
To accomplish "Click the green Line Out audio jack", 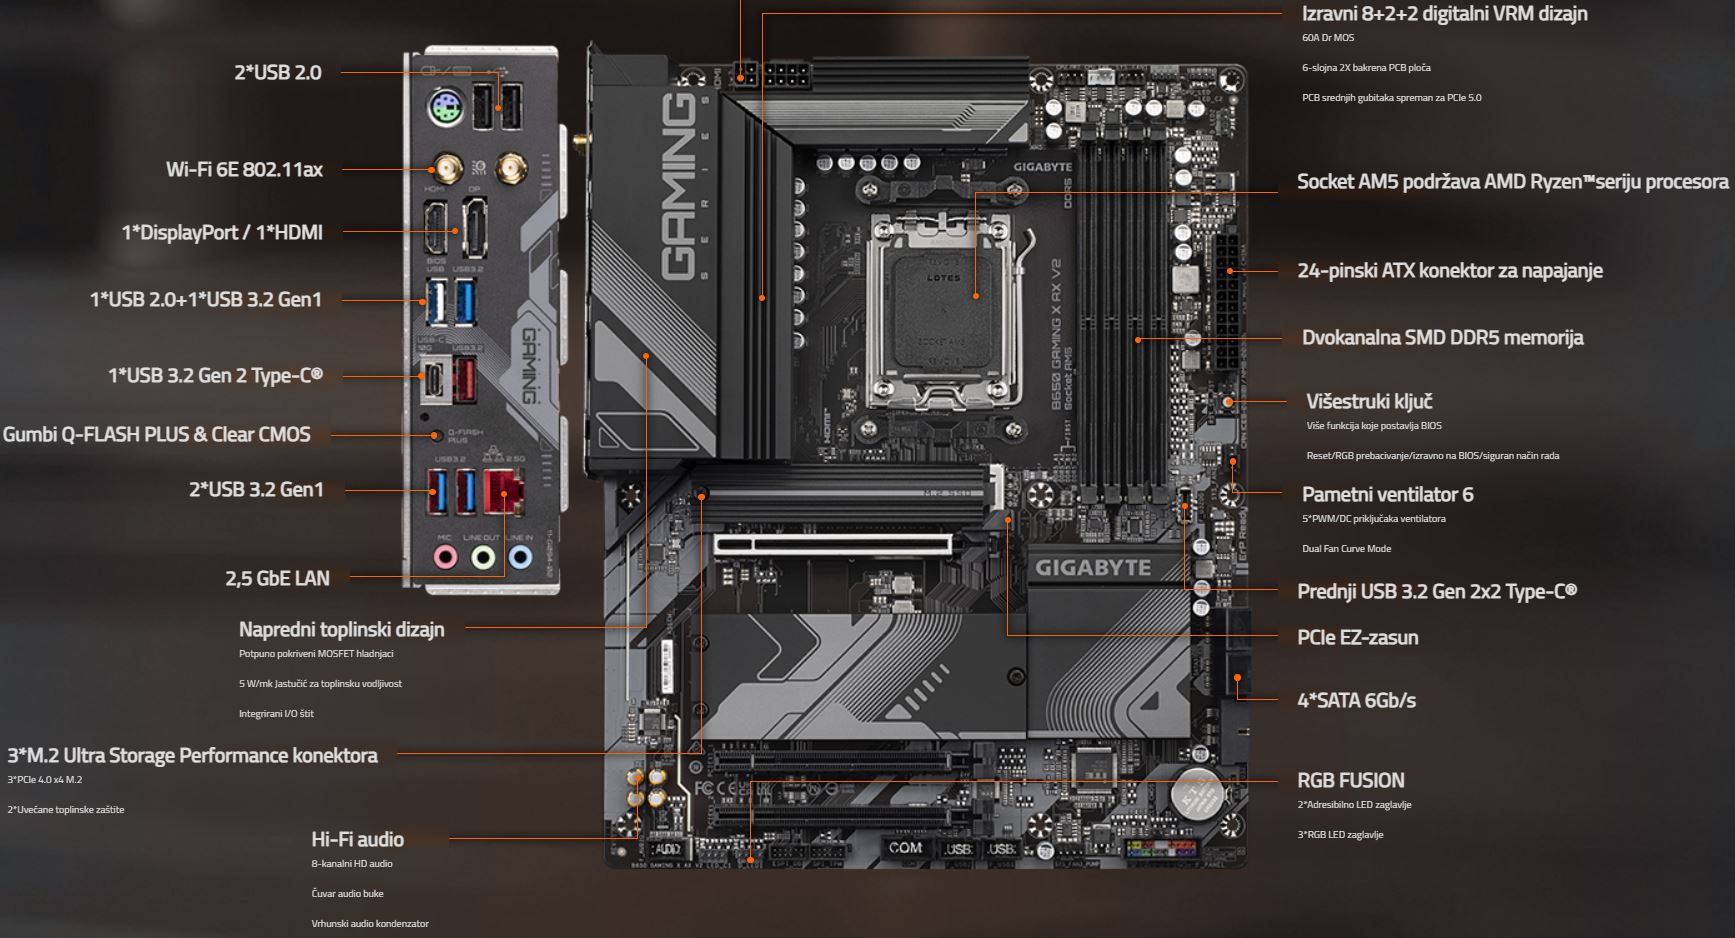I will (483, 557).
